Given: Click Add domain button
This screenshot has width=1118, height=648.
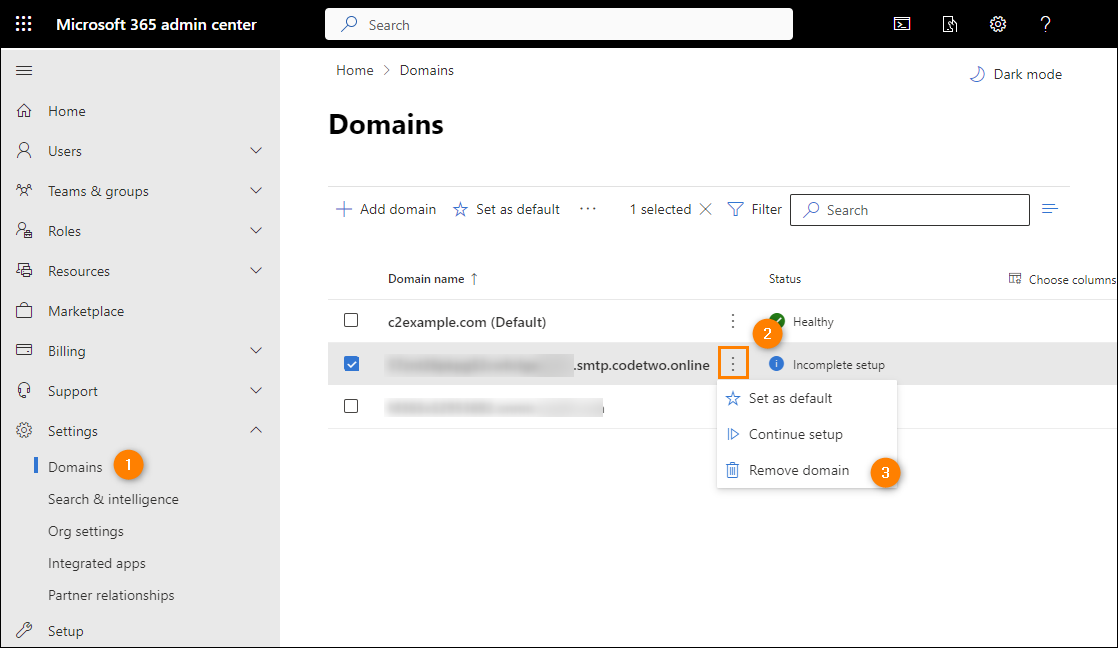Looking at the screenshot, I should coord(386,209).
